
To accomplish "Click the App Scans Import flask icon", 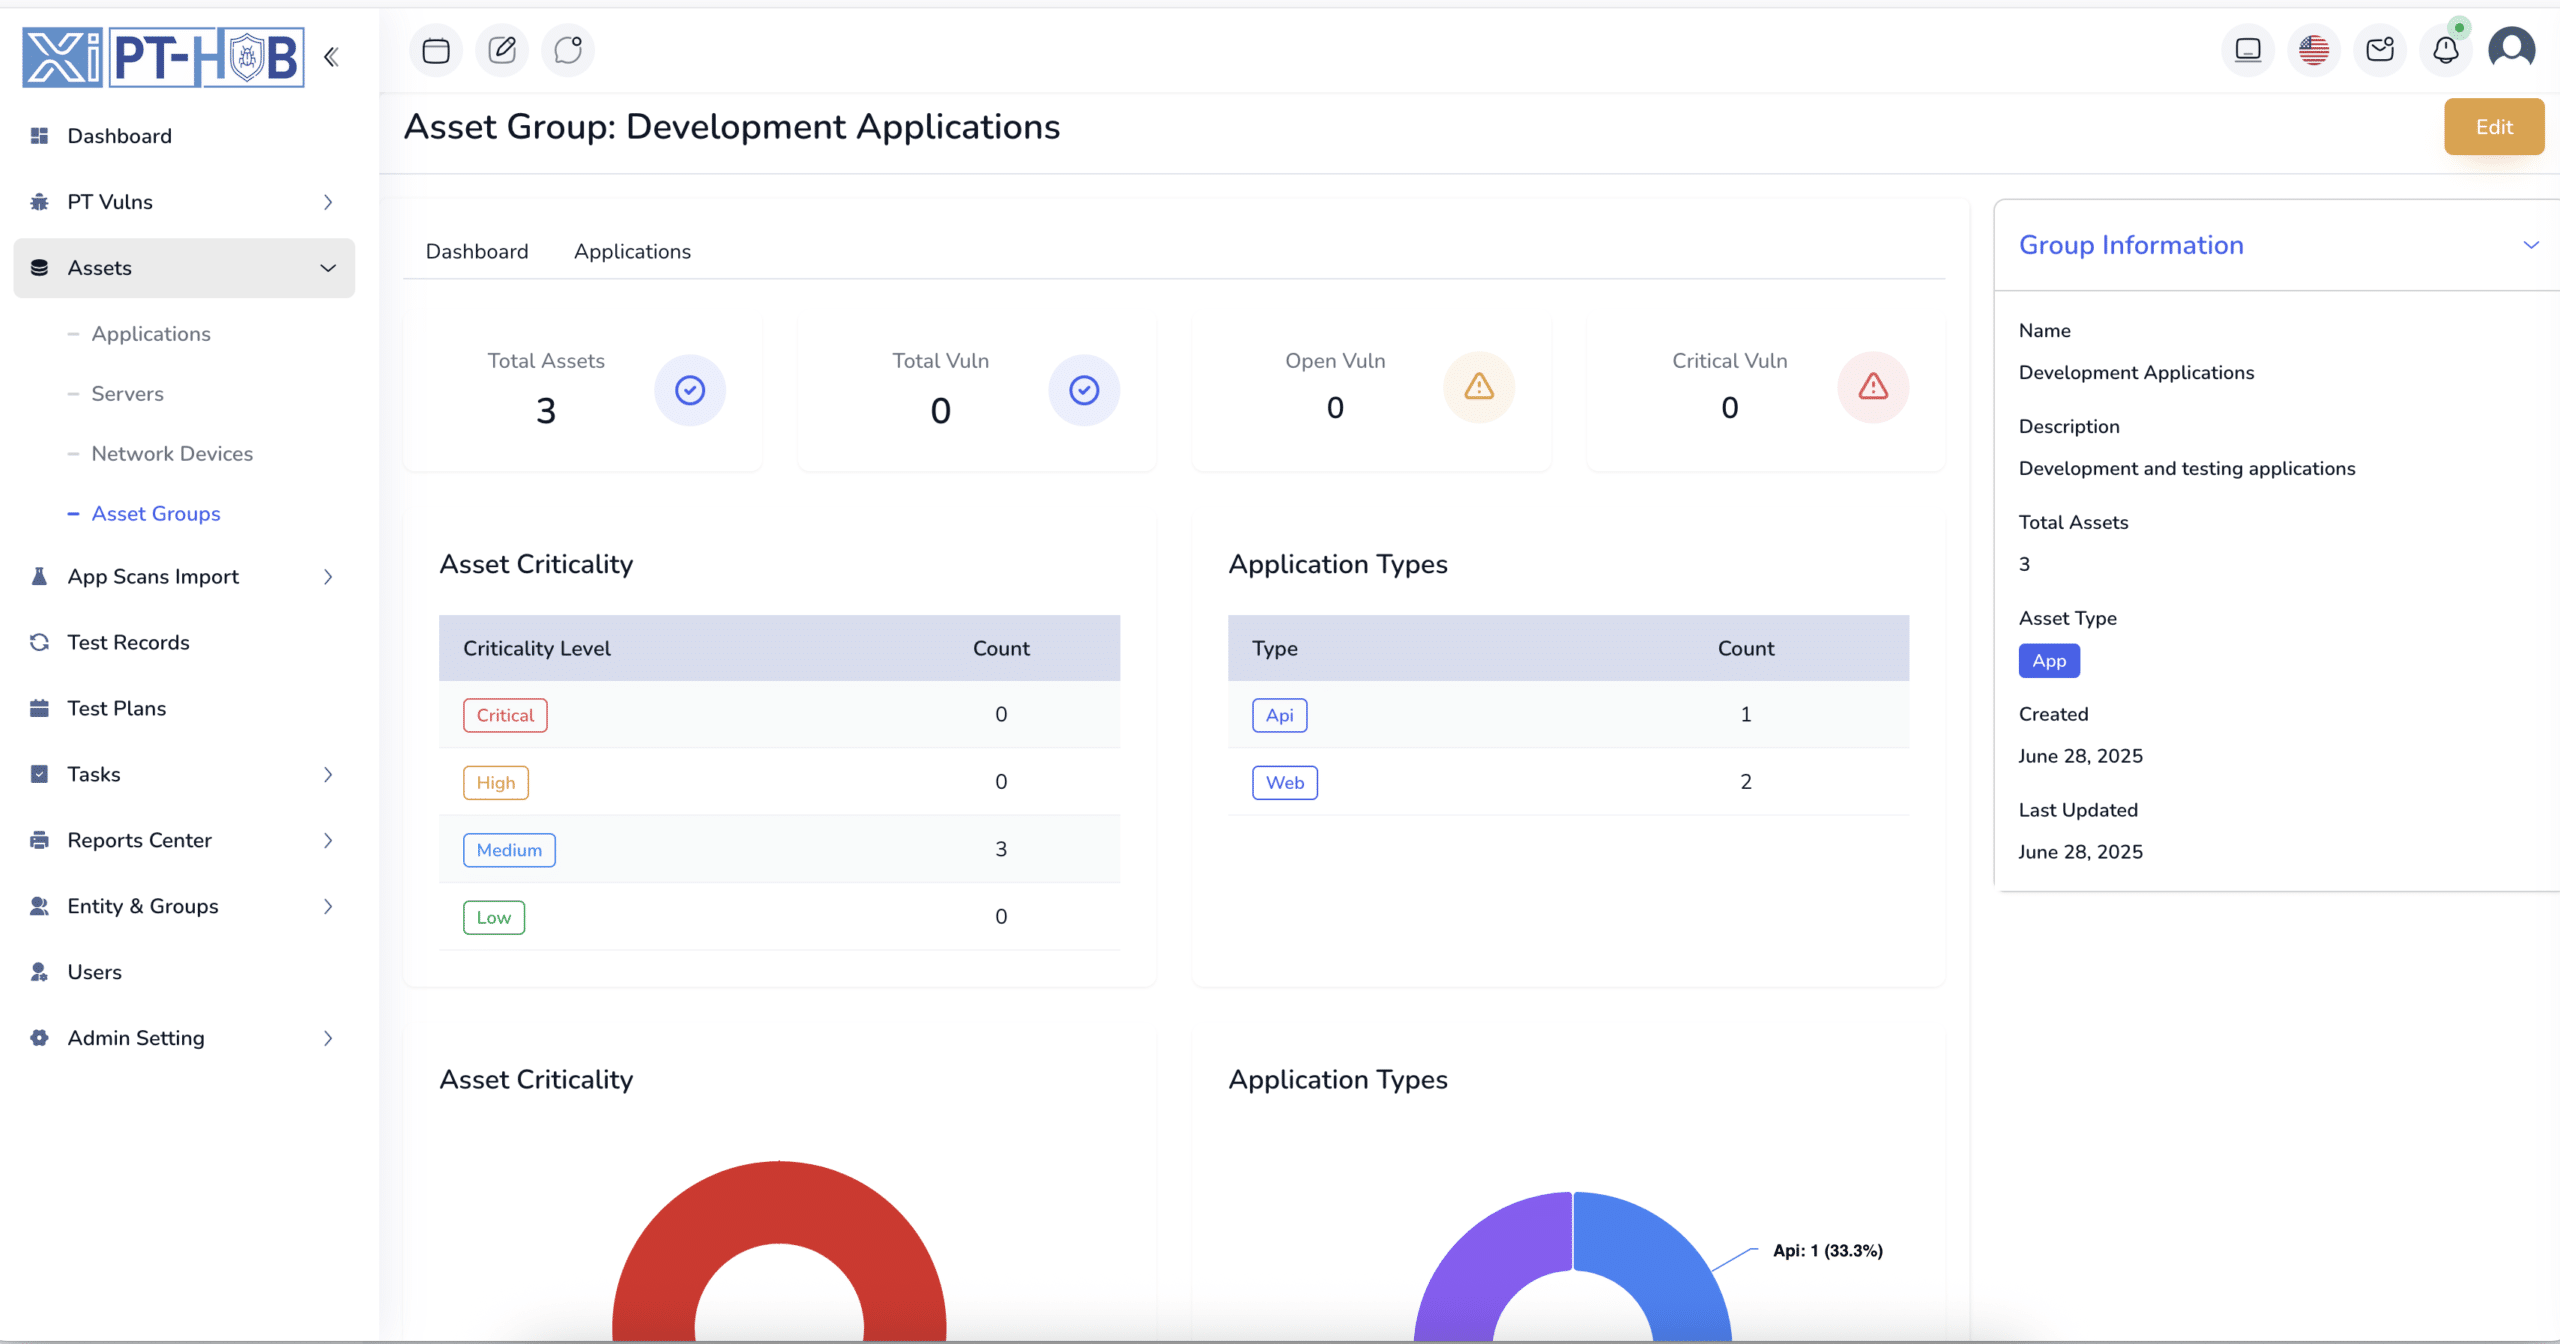I will [40, 577].
